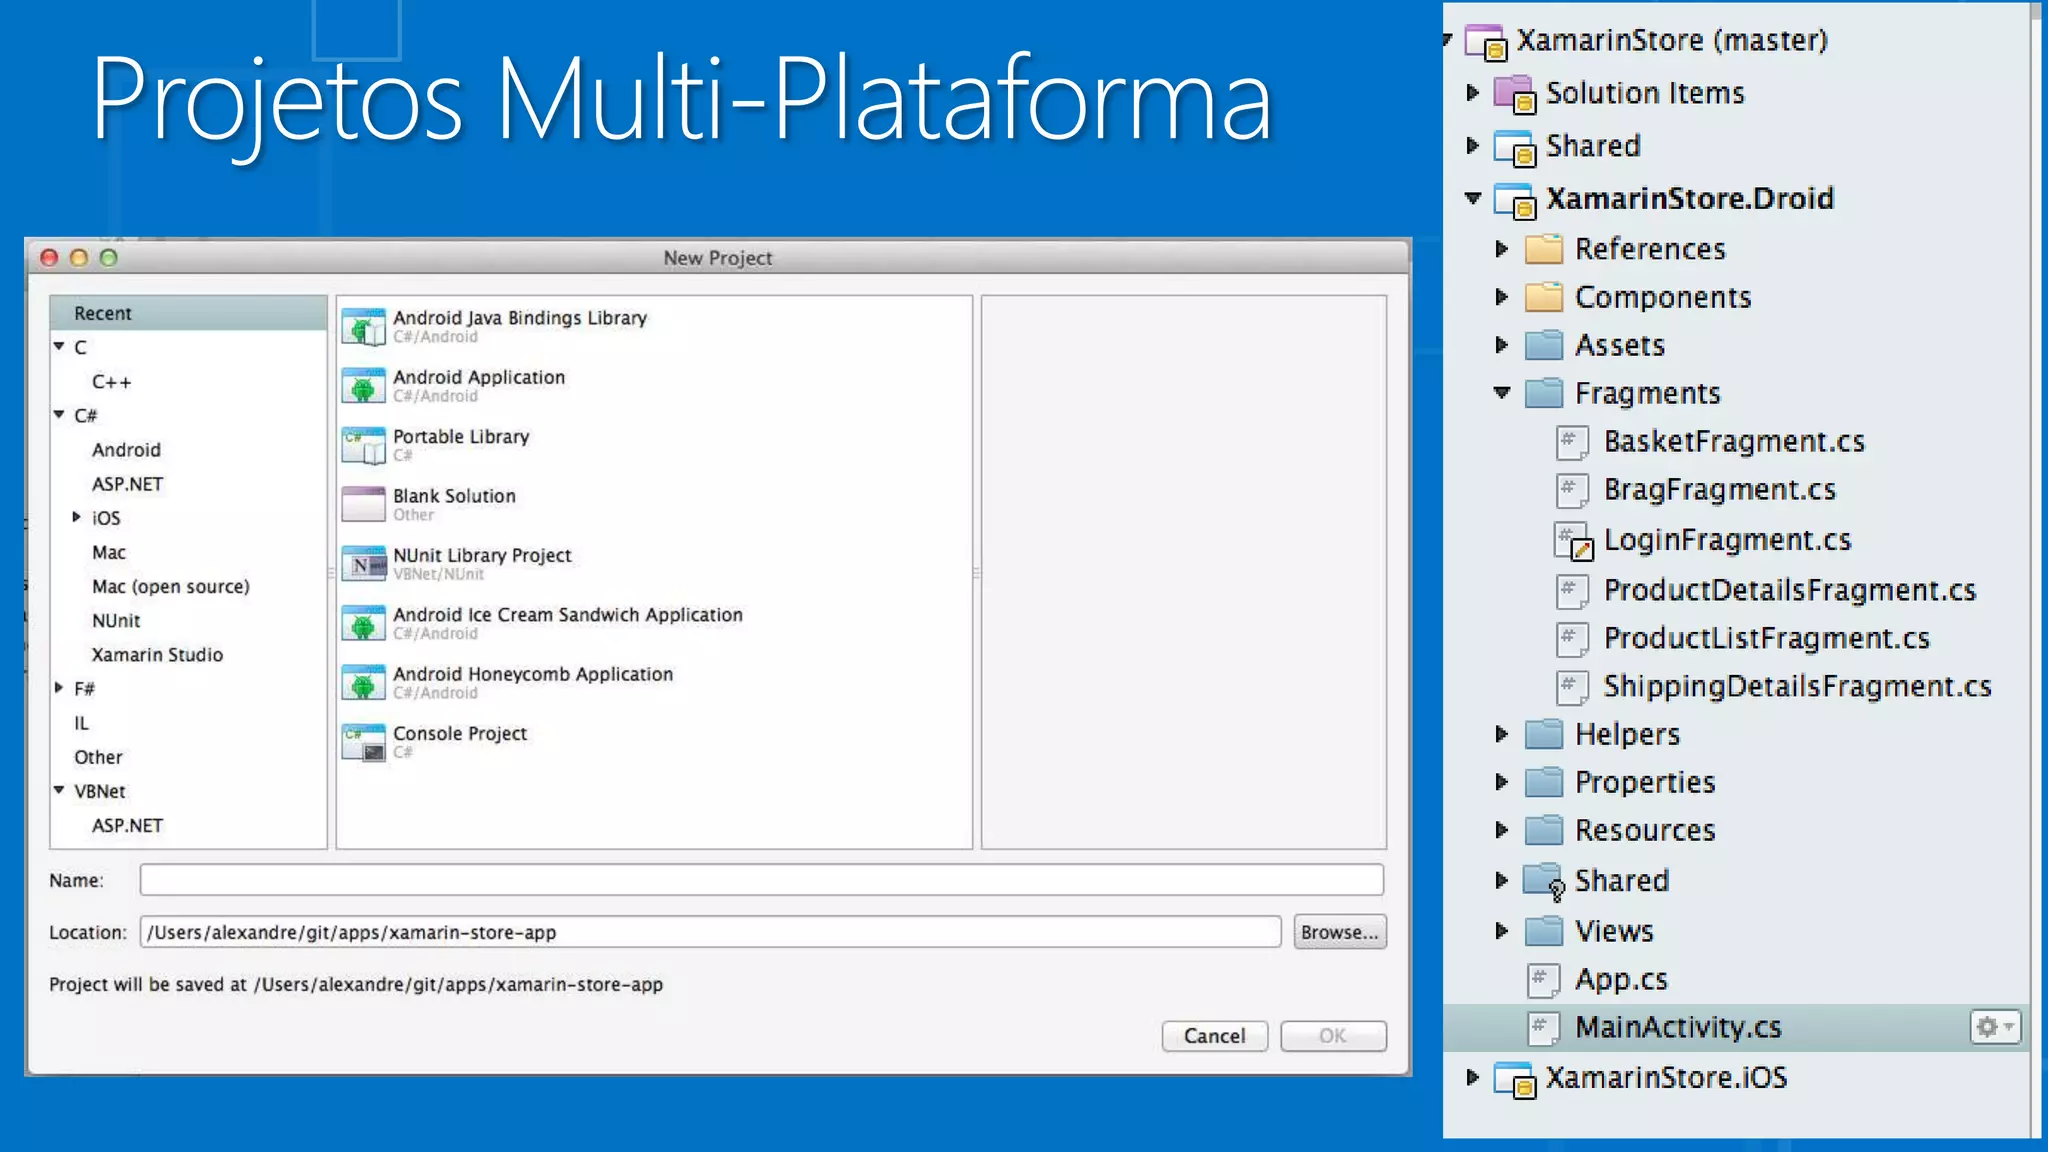Expand the iOS subcategory
This screenshot has height=1152, width=2048.
coord(77,517)
